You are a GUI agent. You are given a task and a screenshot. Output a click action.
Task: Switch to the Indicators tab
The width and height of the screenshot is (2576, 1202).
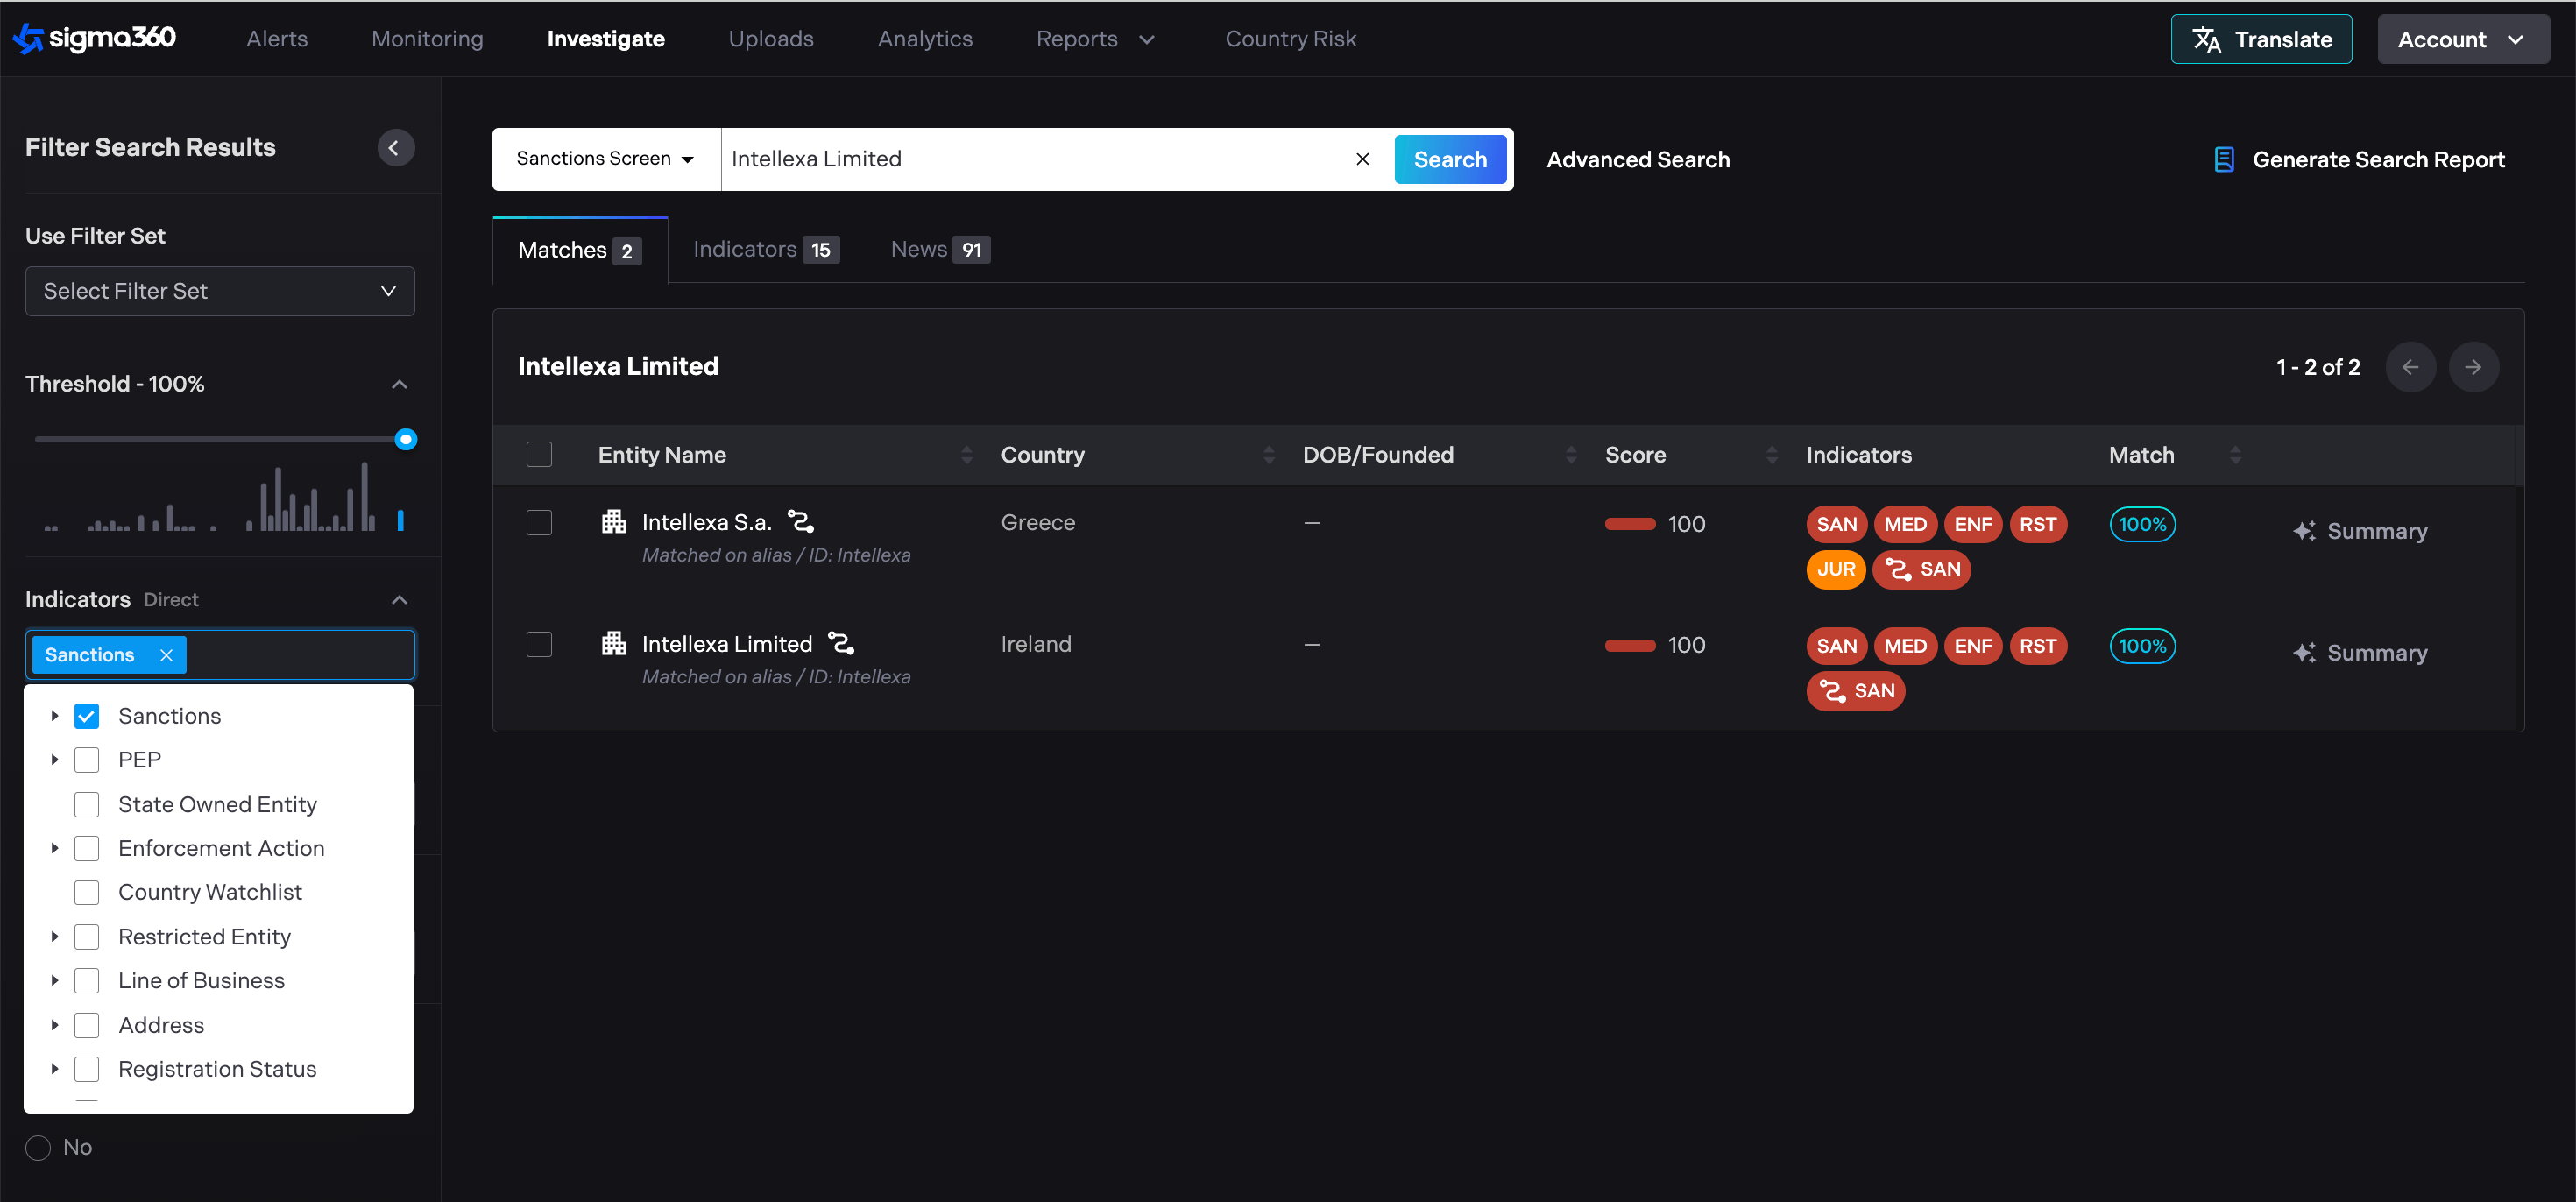click(x=765, y=250)
